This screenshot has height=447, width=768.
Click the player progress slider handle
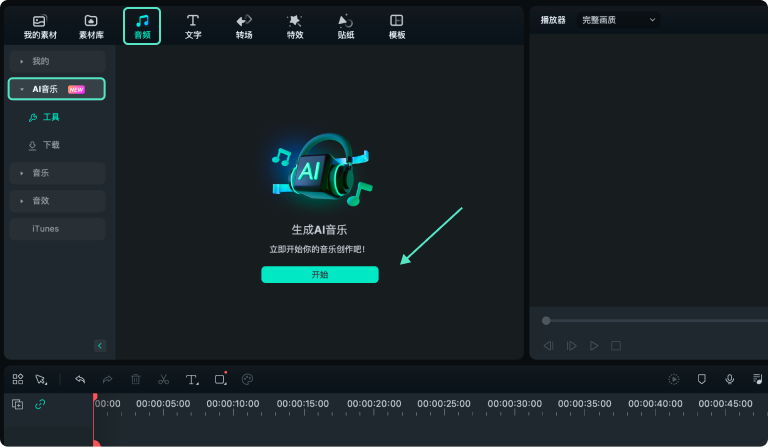point(546,321)
